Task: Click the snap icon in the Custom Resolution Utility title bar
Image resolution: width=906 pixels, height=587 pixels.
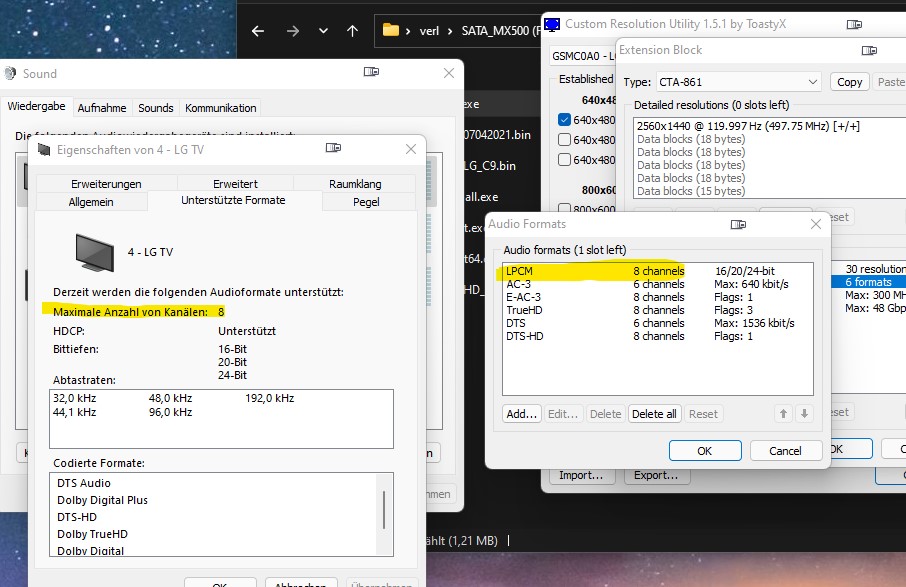Action: (x=854, y=24)
